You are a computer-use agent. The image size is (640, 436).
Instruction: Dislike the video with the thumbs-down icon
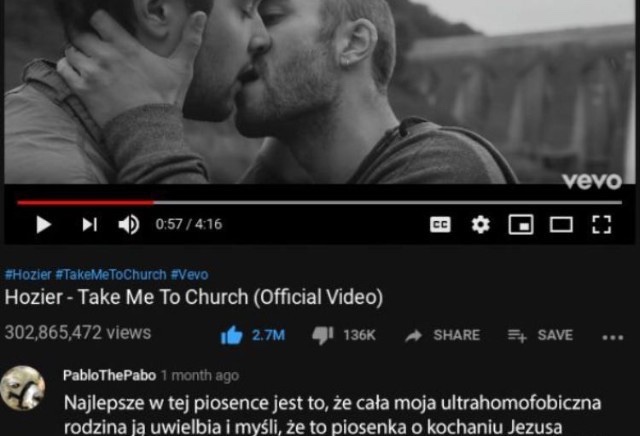tap(322, 336)
